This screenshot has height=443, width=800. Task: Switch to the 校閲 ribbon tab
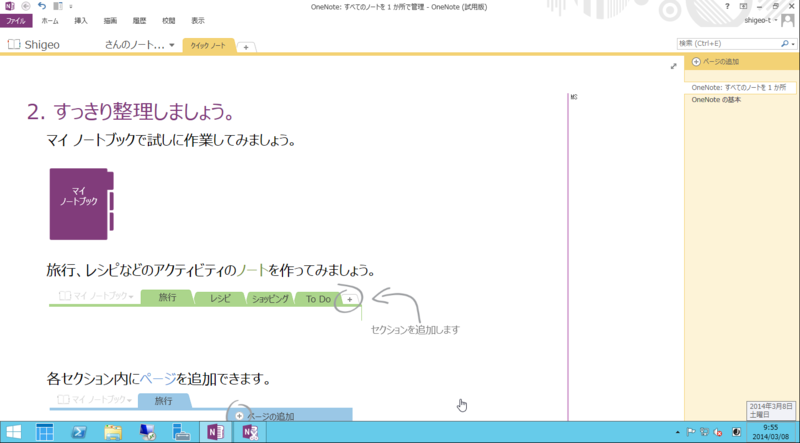click(168, 21)
